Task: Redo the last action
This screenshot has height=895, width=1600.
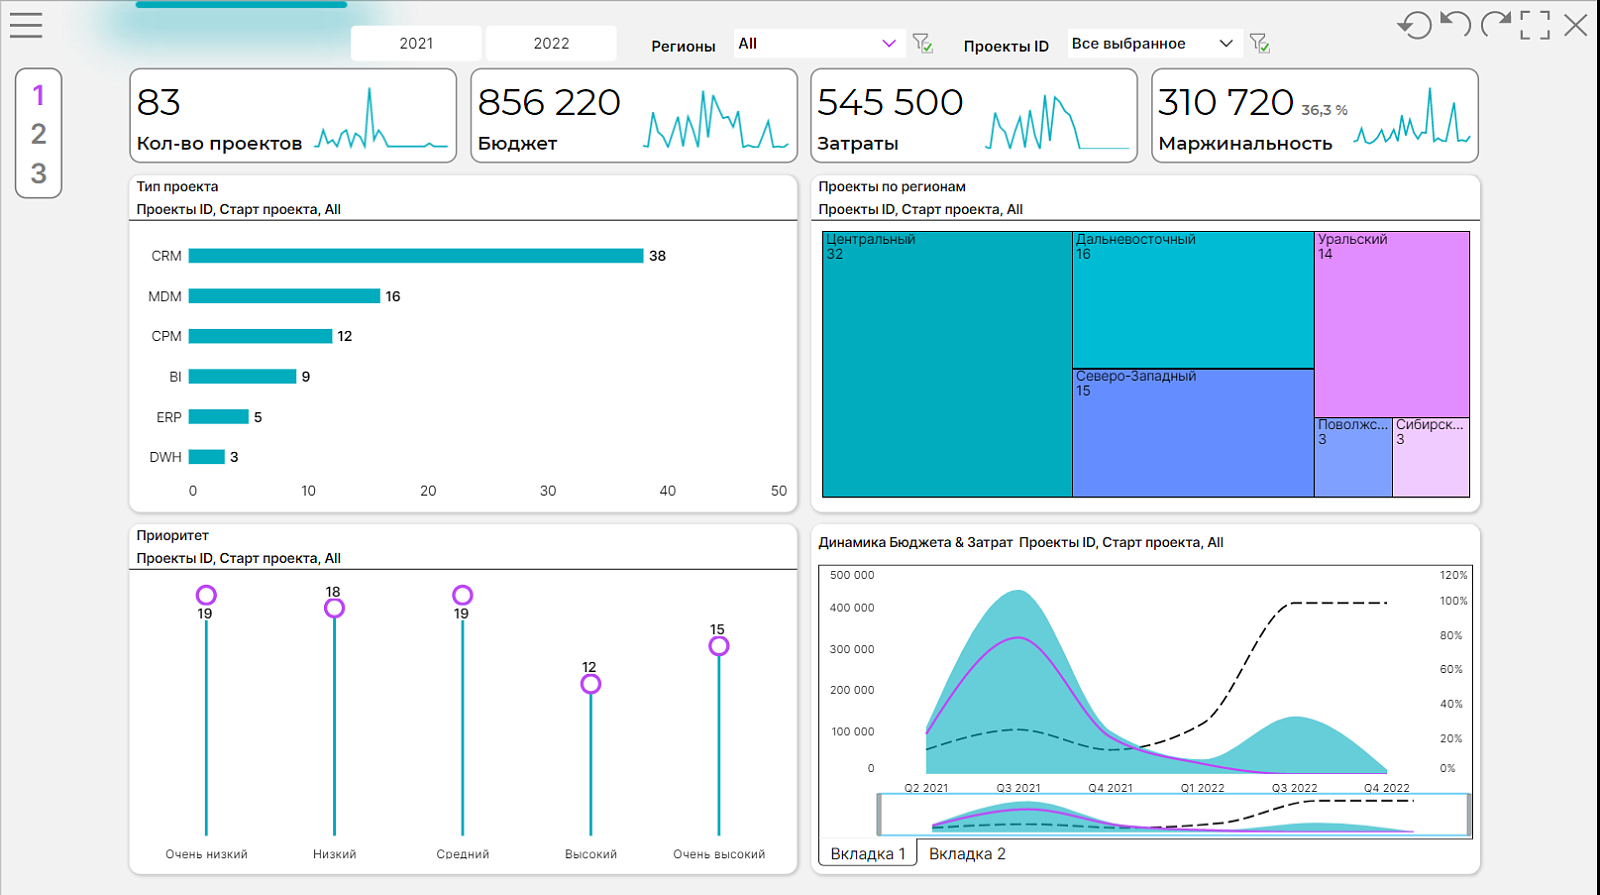Action: tap(1496, 24)
